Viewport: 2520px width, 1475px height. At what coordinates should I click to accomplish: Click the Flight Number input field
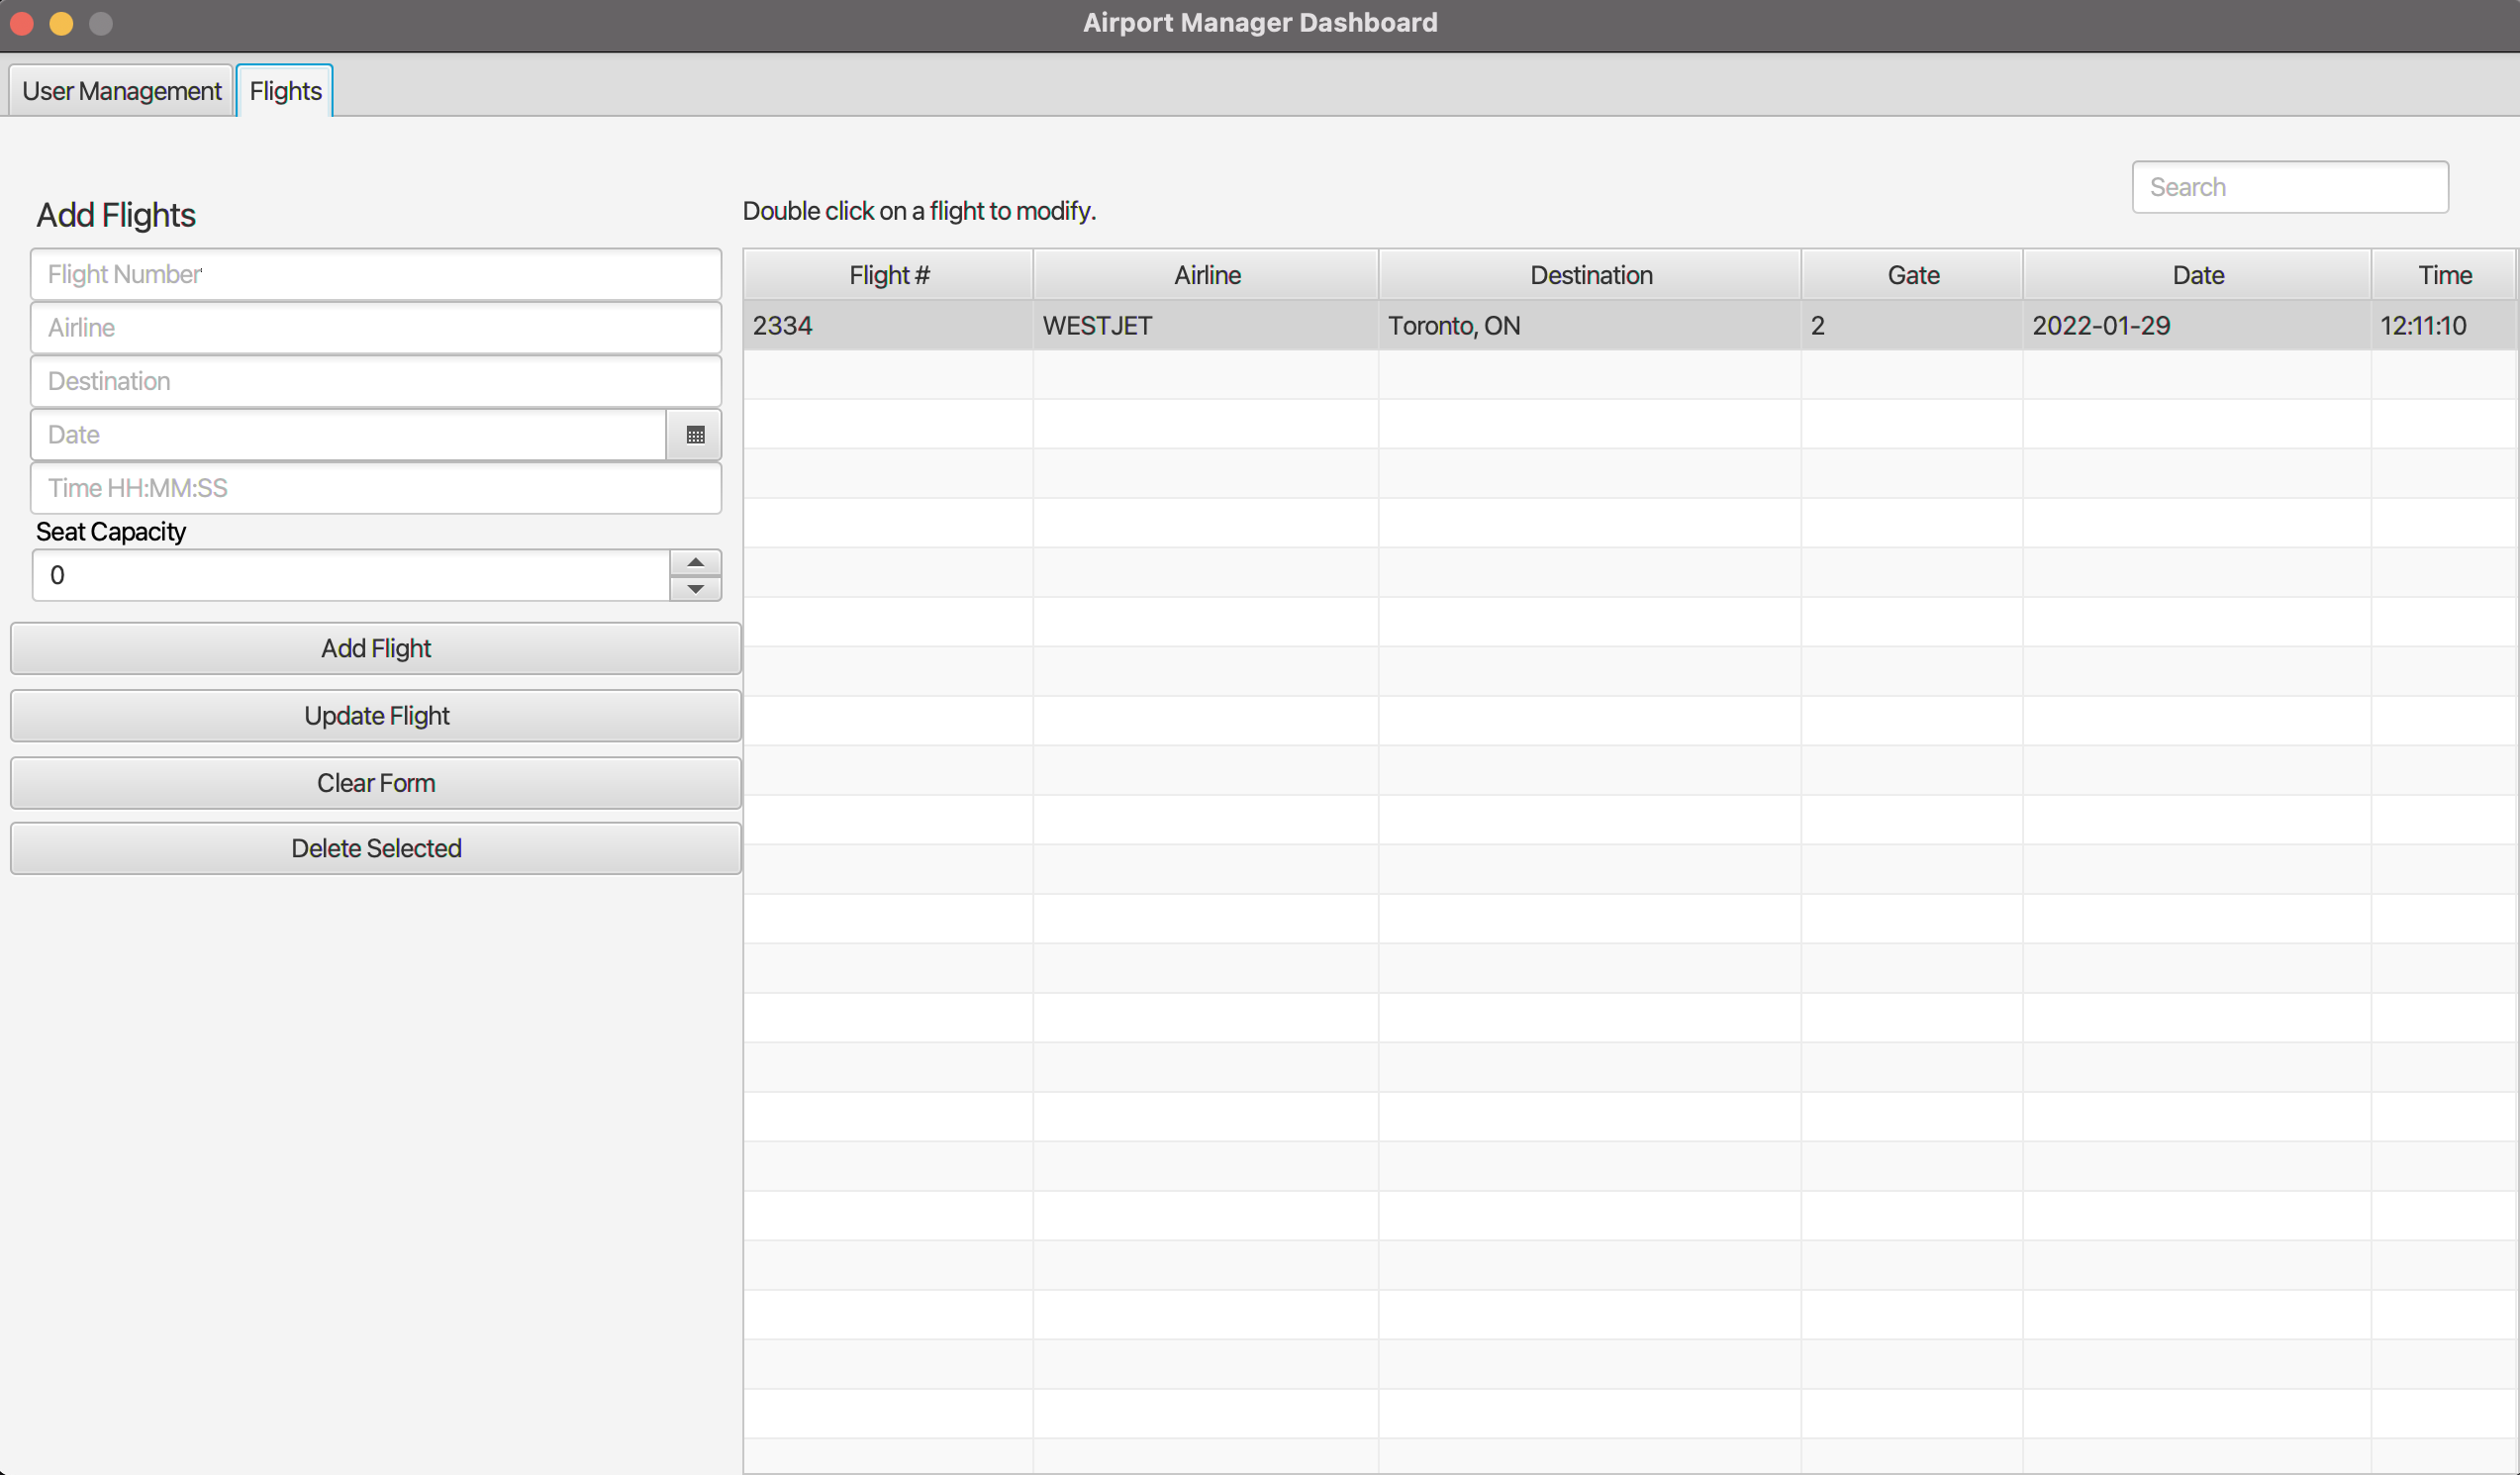point(375,273)
